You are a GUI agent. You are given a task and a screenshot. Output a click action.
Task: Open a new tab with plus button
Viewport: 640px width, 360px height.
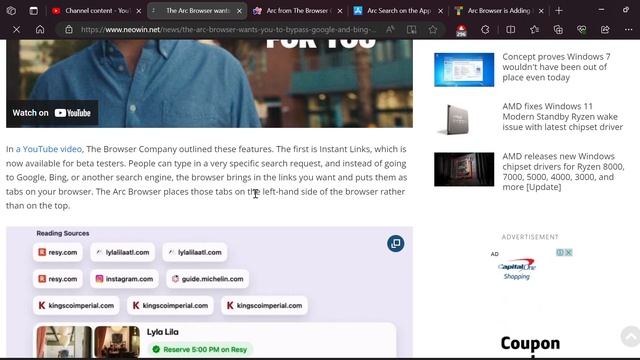pos(559,11)
